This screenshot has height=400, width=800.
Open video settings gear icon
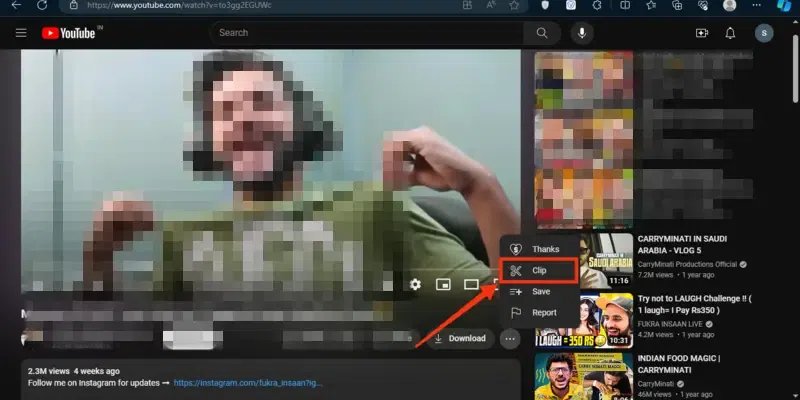point(415,284)
